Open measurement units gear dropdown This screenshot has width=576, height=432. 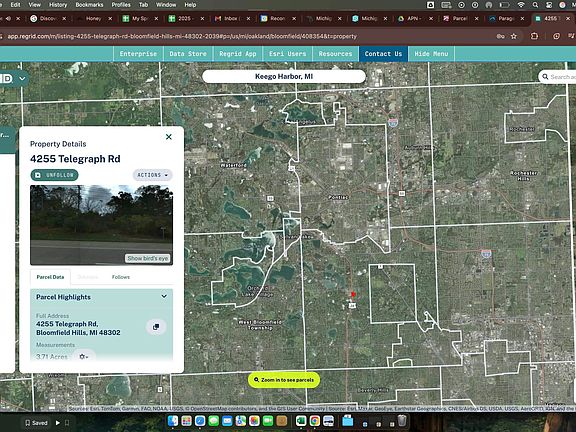84,356
